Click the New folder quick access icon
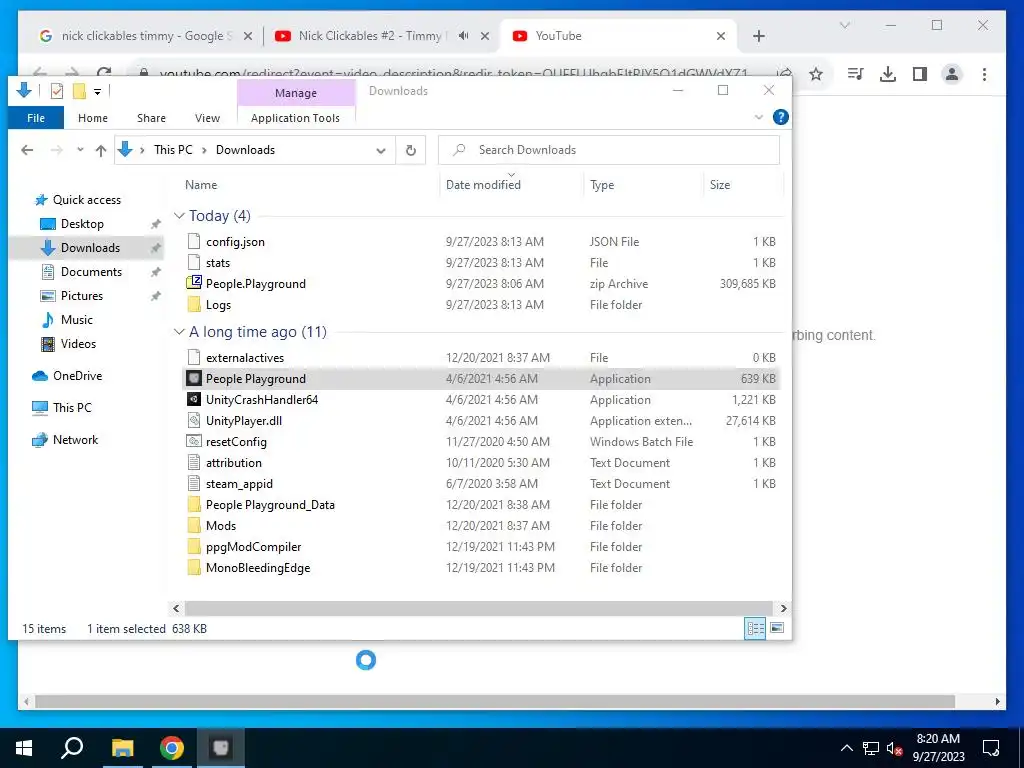 (x=79, y=91)
